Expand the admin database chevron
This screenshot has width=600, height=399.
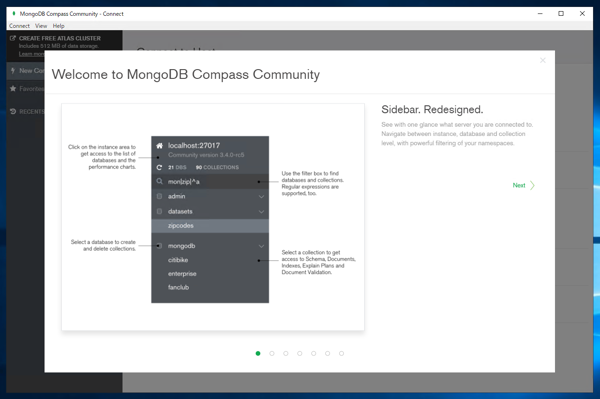pyautogui.click(x=261, y=197)
